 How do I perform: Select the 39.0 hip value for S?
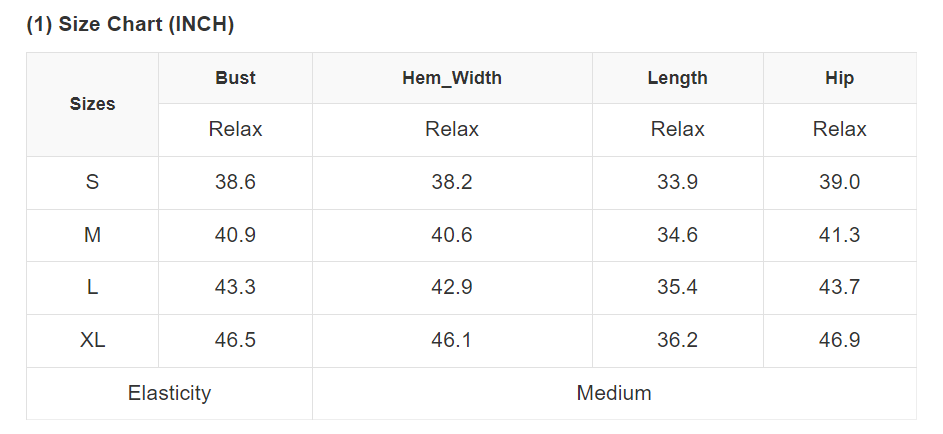(x=839, y=182)
